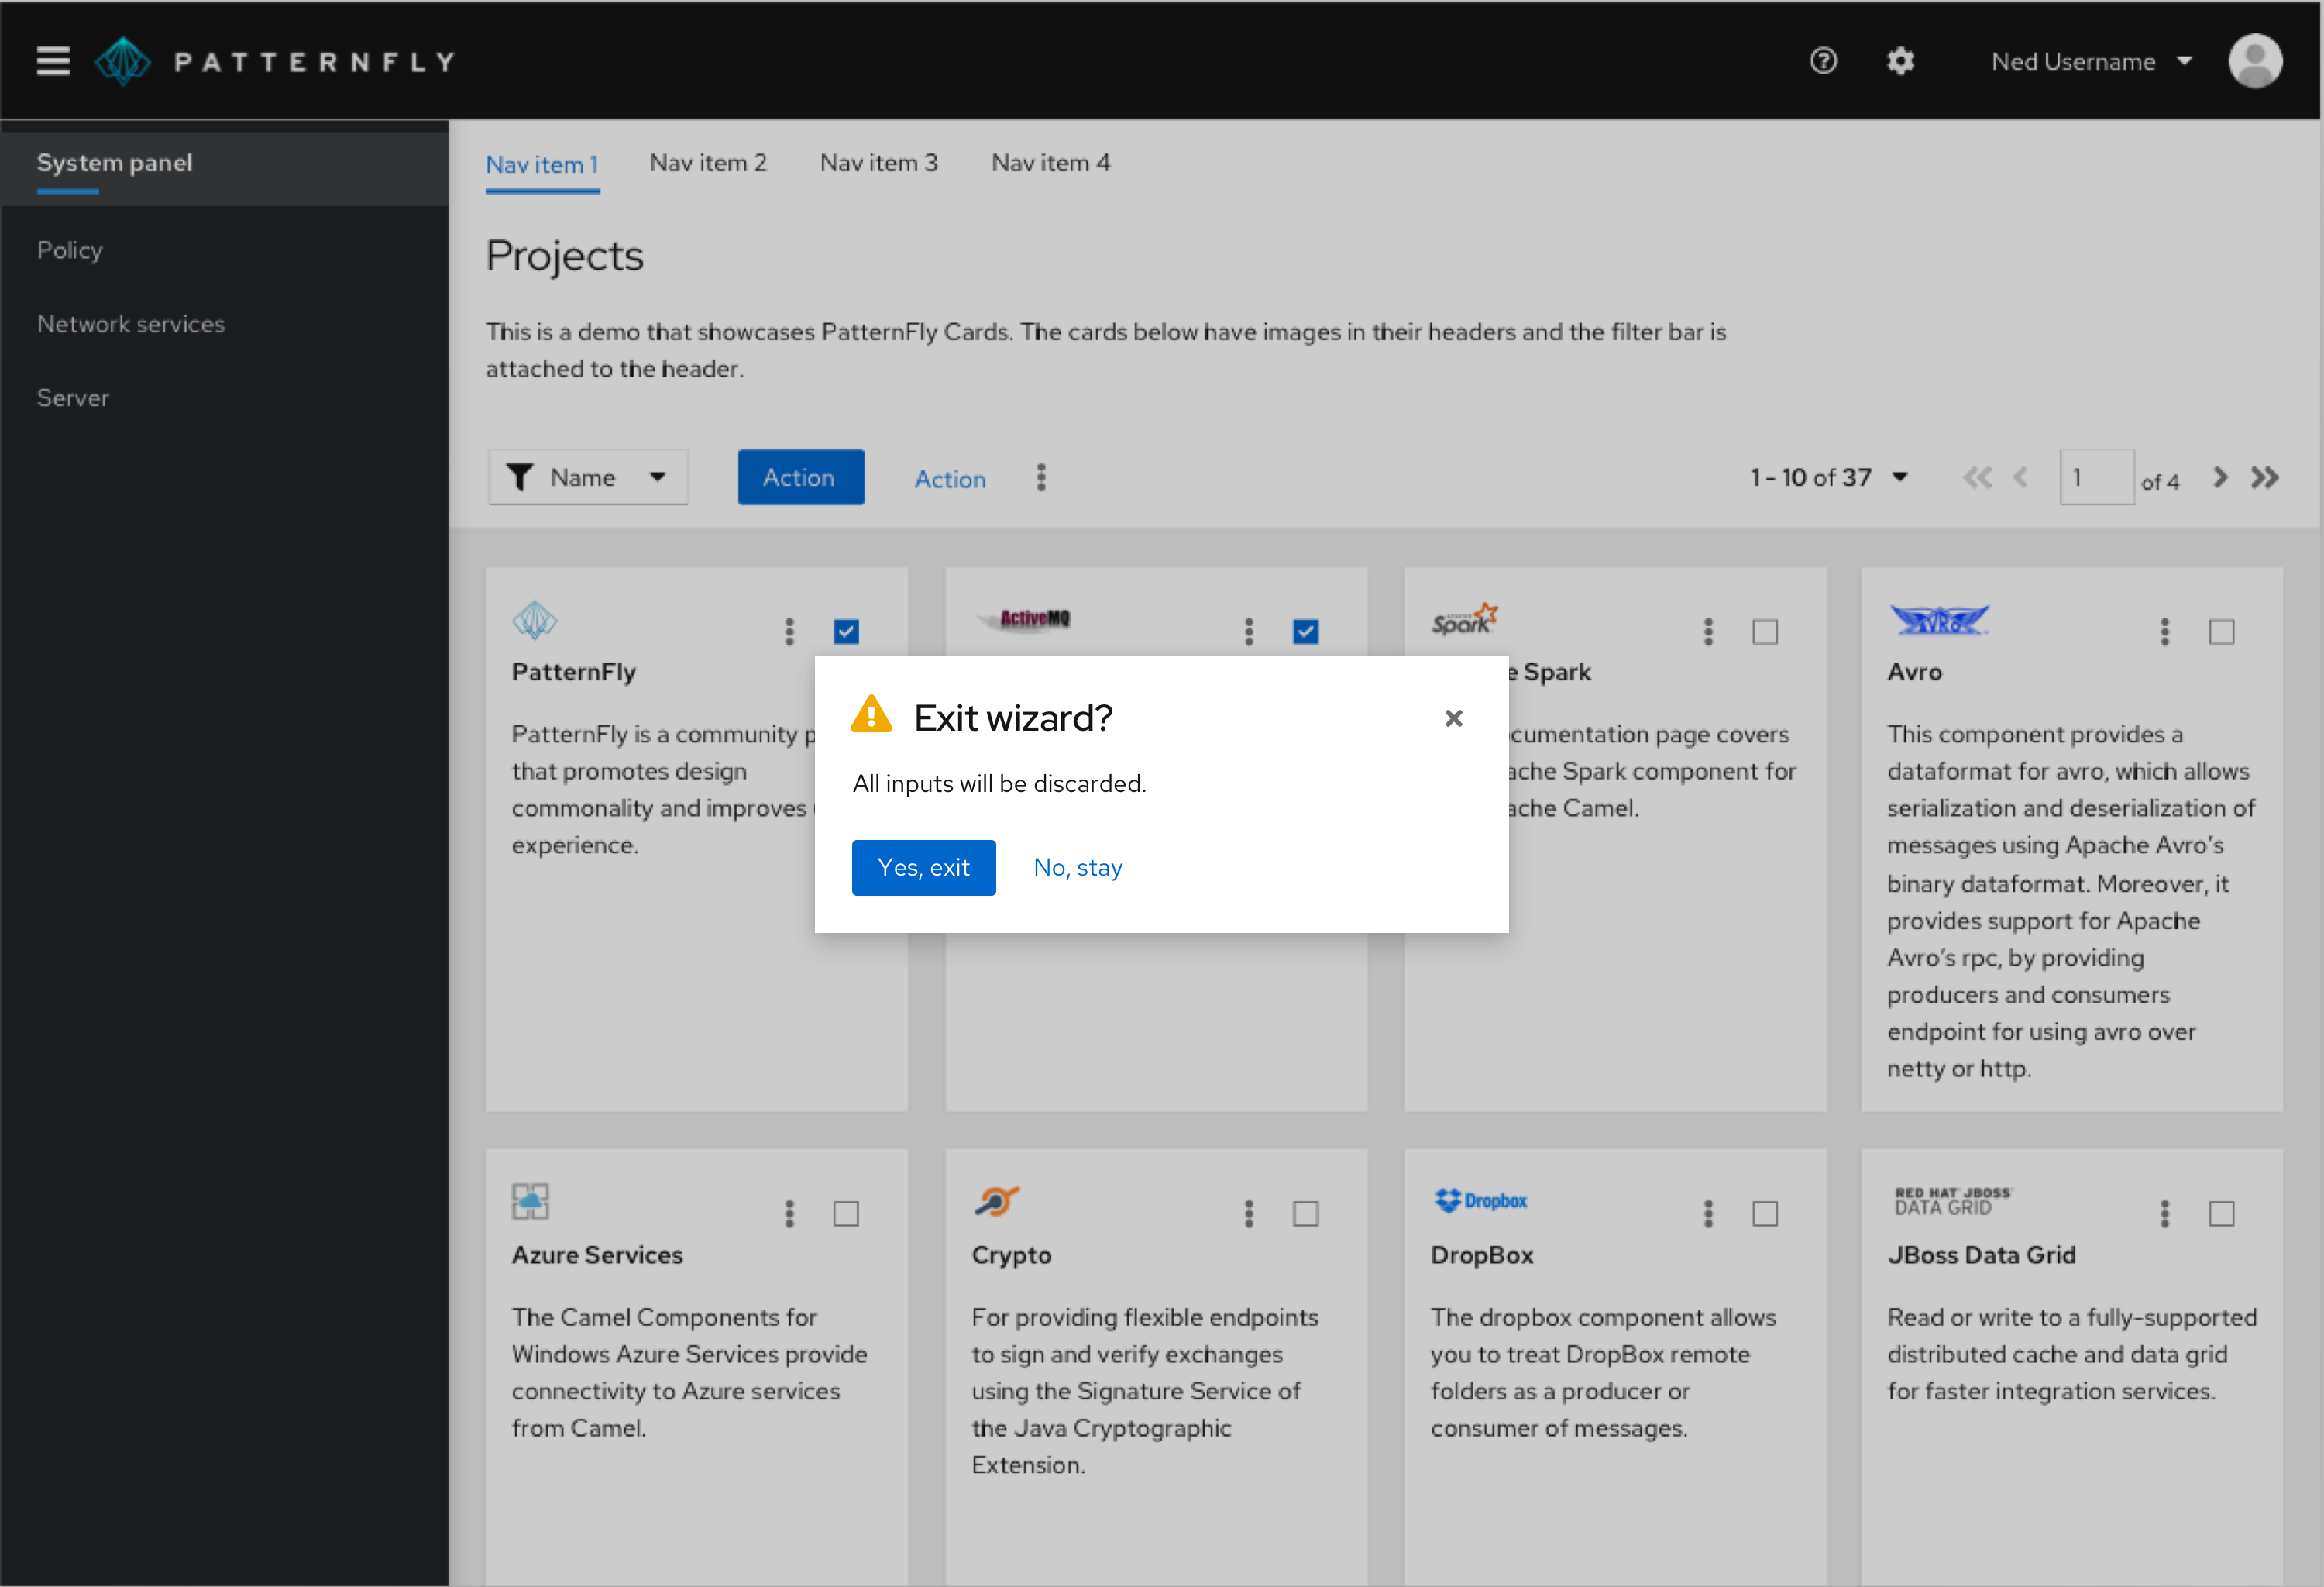Select the Nav item 2 tab

pos(710,163)
